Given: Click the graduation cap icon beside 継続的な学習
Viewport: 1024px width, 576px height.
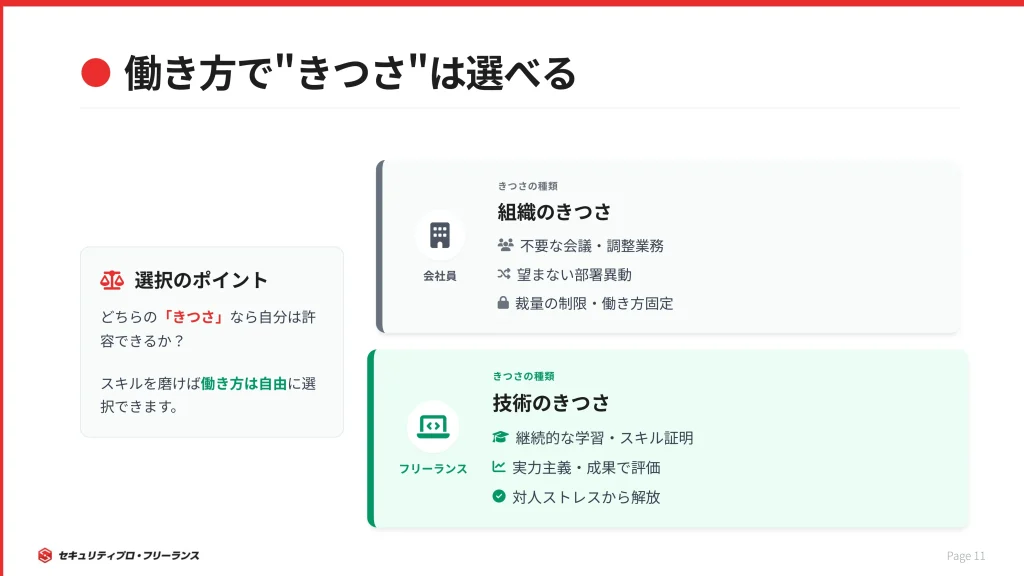Looking at the screenshot, I should (x=500, y=438).
